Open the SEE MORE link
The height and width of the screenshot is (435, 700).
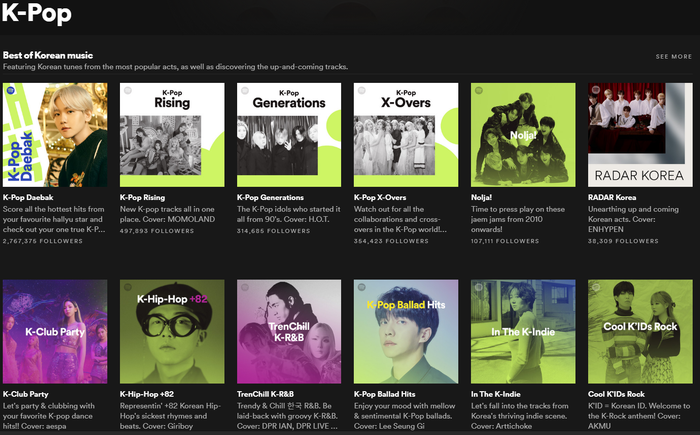point(673,57)
